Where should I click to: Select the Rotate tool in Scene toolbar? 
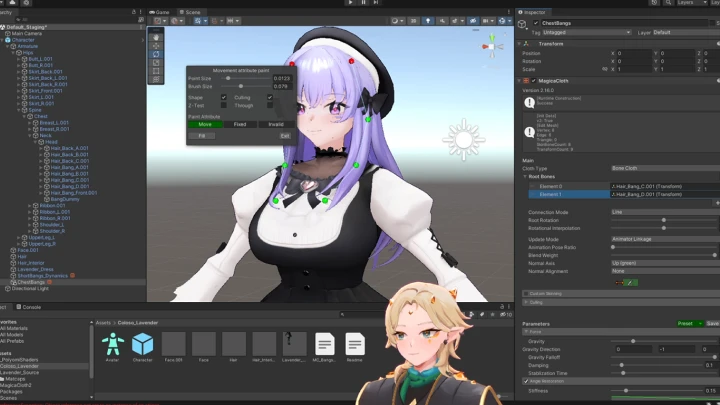156,54
